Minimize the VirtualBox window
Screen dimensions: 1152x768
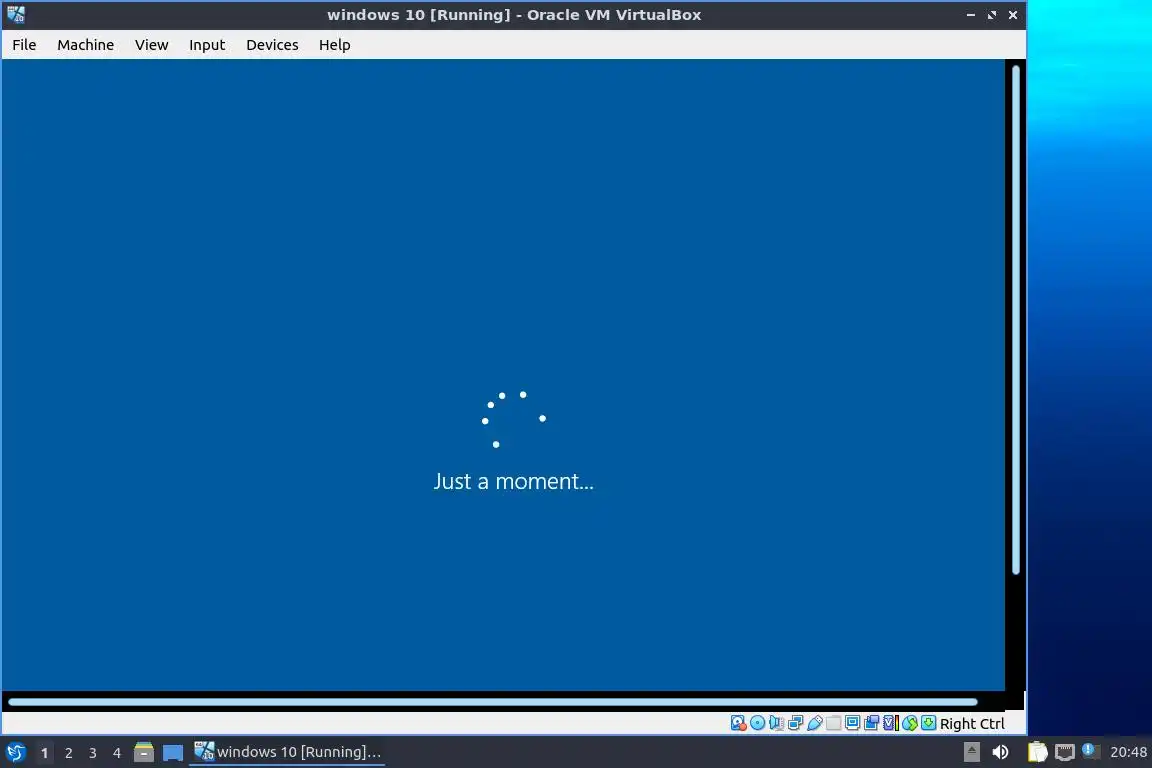tap(971, 15)
